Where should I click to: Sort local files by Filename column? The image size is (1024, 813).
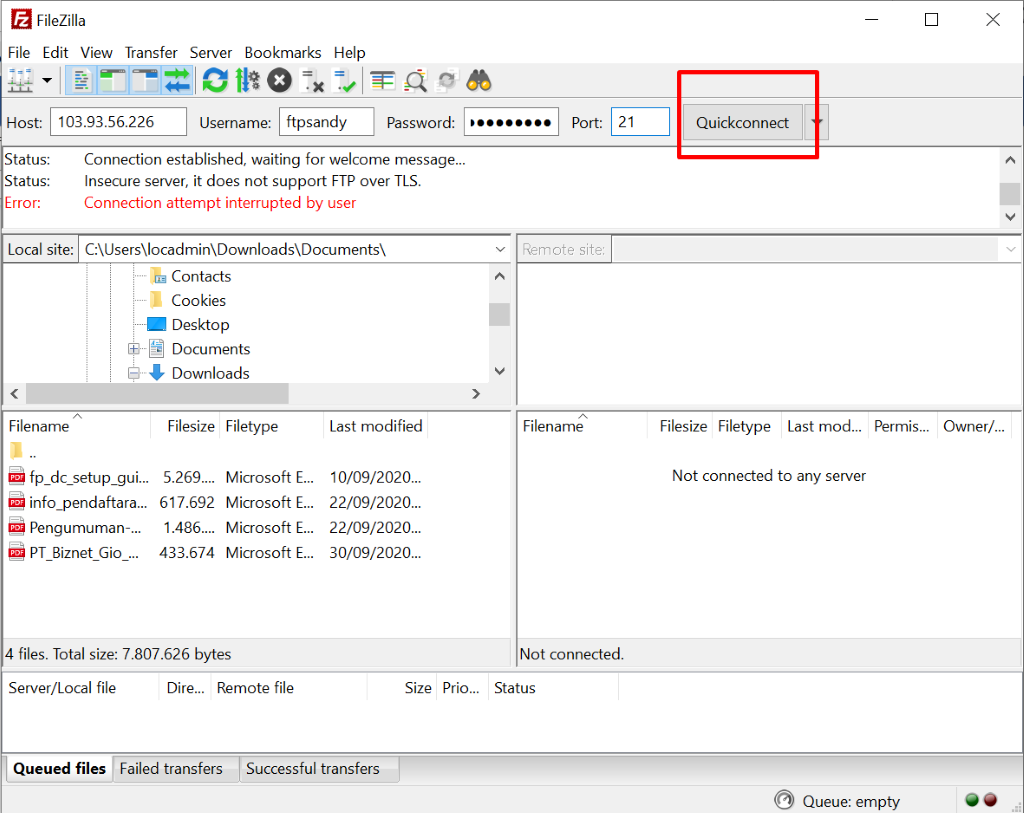tap(77, 426)
